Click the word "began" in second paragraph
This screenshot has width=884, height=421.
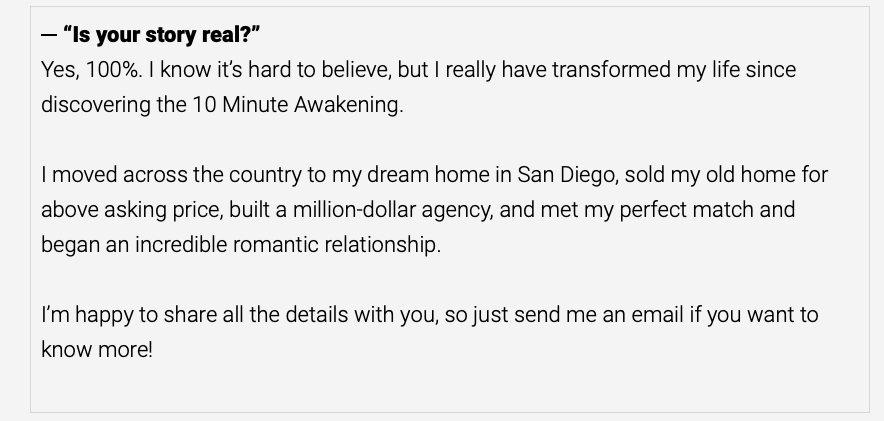[69, 245]
